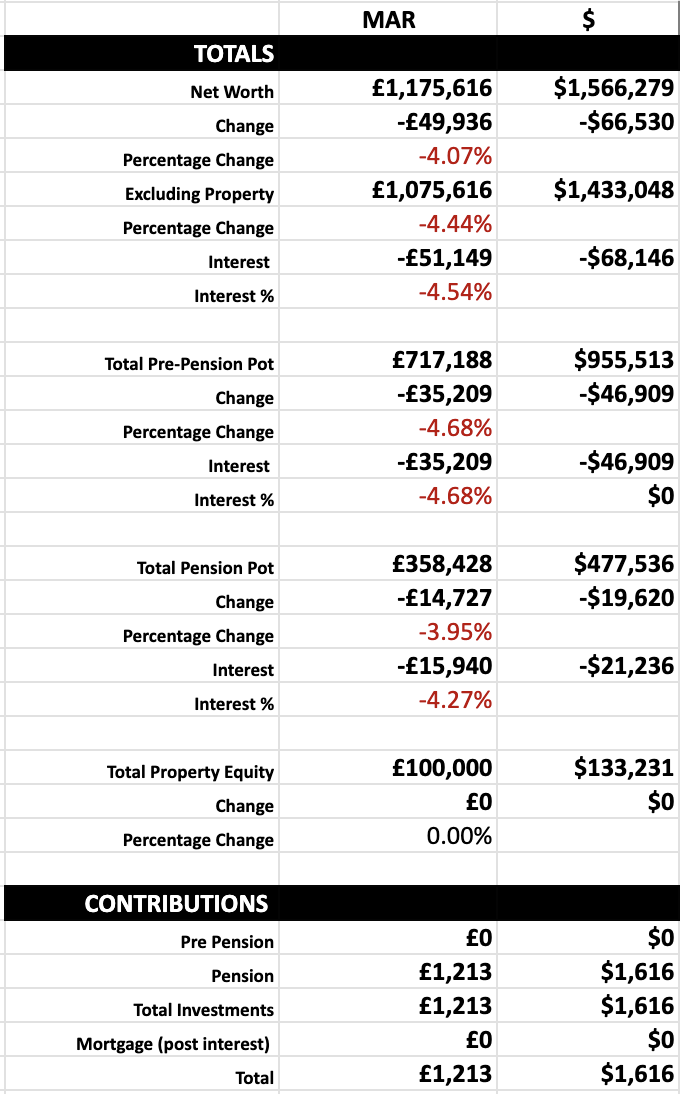Select the -4.07% percentage change cell
Viewport: 680px width, 1094px height.
coord(455,156)
